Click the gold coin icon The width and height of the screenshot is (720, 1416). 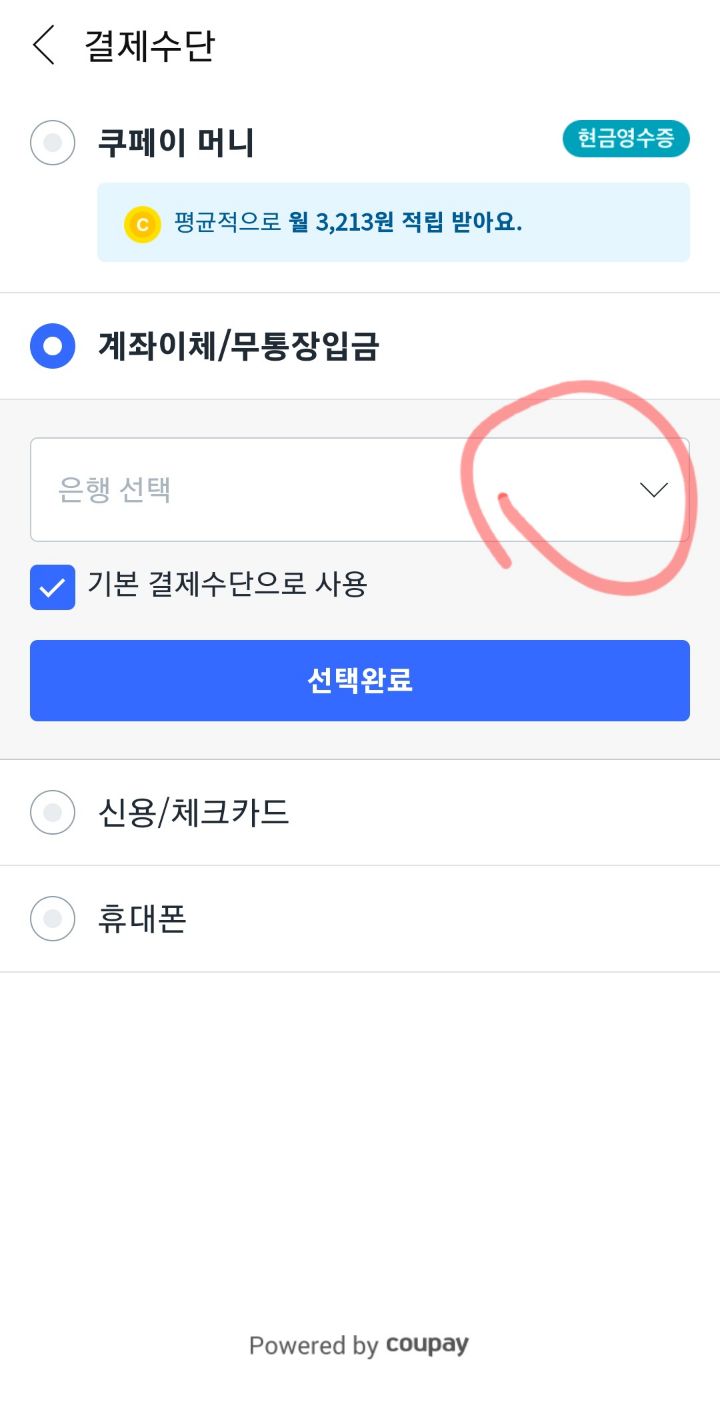(x=142, y=224)
